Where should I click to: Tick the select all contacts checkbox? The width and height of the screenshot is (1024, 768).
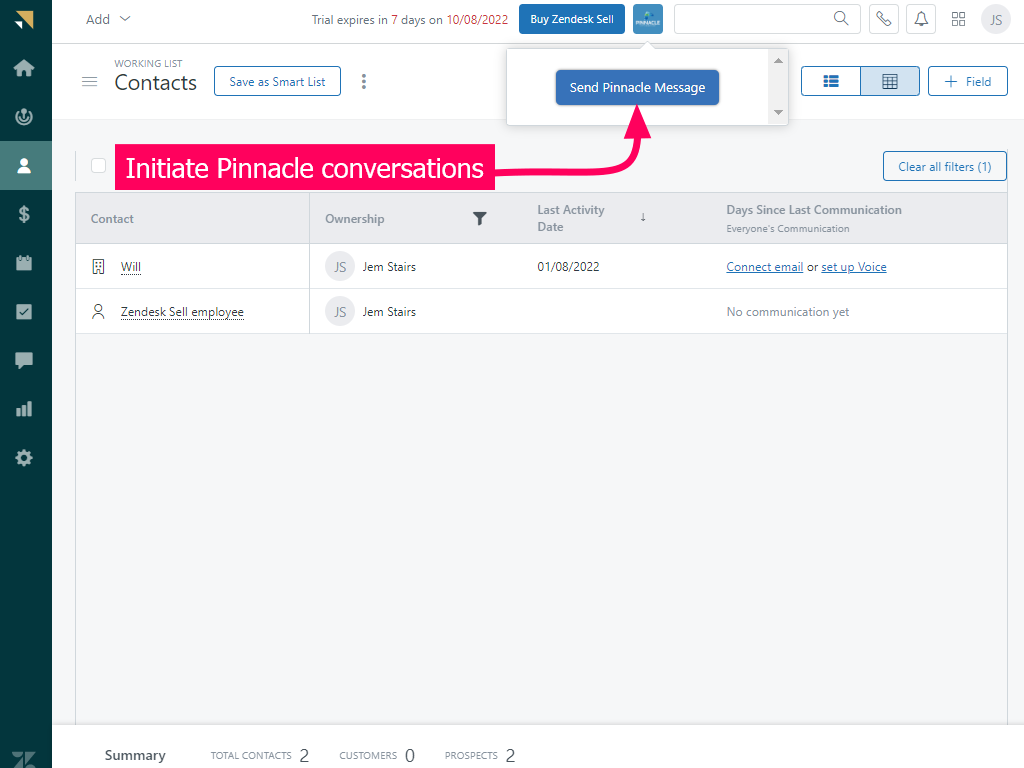tap(98, 166)
